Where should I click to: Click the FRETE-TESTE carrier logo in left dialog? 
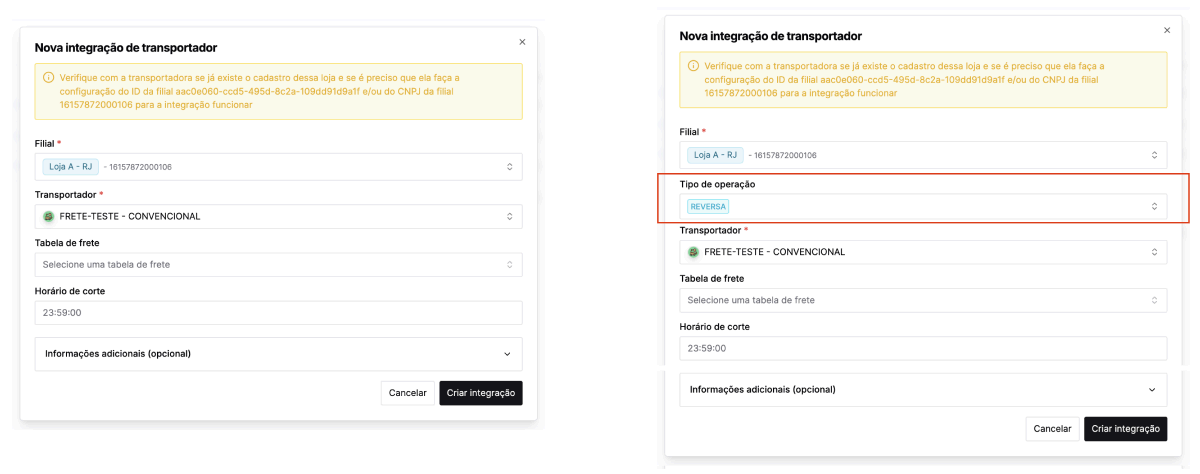48,216
